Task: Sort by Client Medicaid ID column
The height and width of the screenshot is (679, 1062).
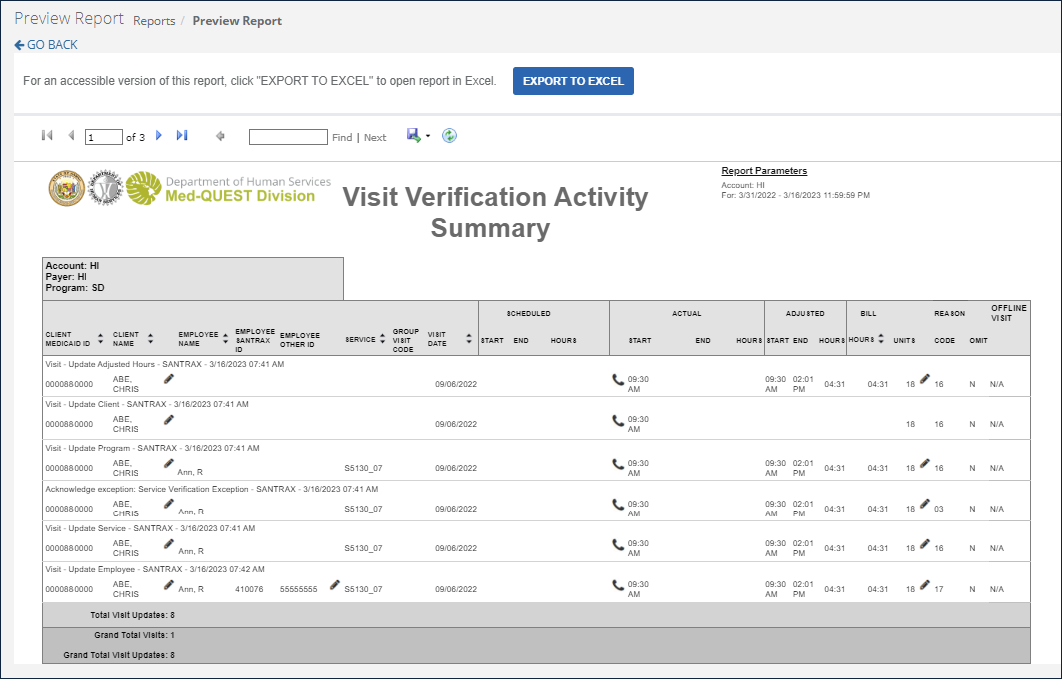Action: click(x=100, y=339)
